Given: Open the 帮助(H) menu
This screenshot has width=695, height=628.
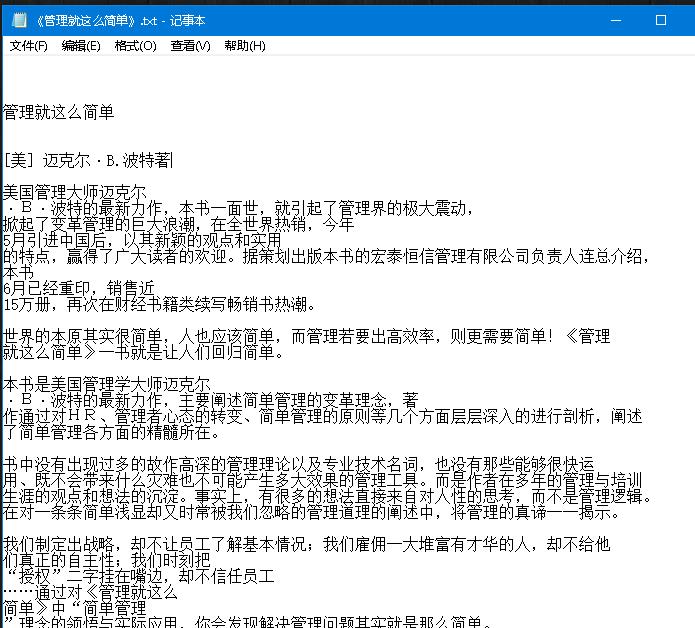Looking at the screenshot, I should click(x=245, y=46).
